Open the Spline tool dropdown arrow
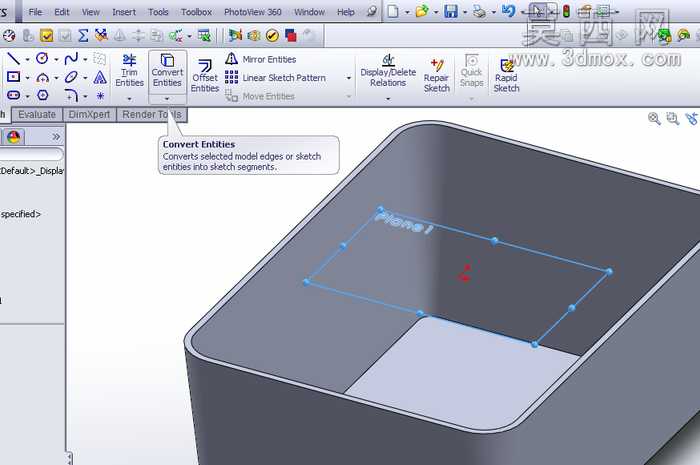Image resolution: width=700 pixels, height=465 pixels. 85,59
